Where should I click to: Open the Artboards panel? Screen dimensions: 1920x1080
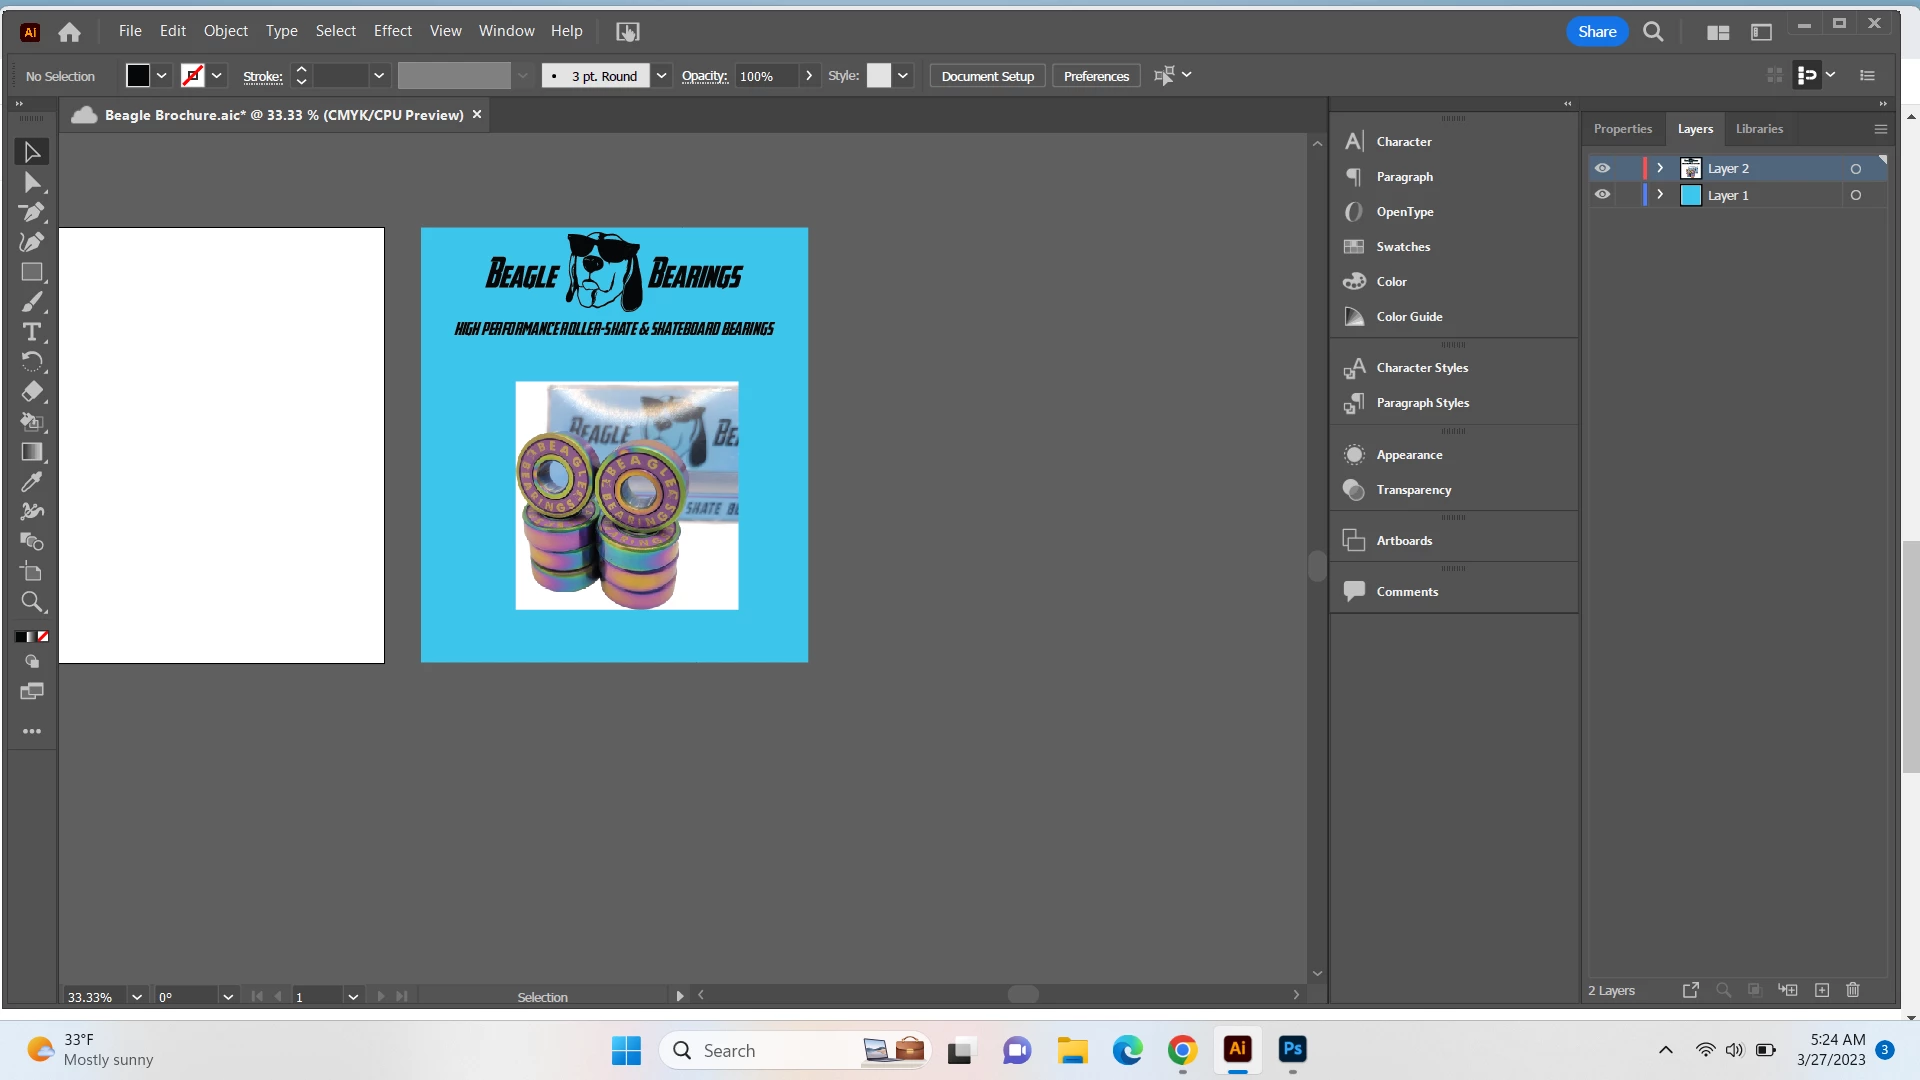(1404, 541)
